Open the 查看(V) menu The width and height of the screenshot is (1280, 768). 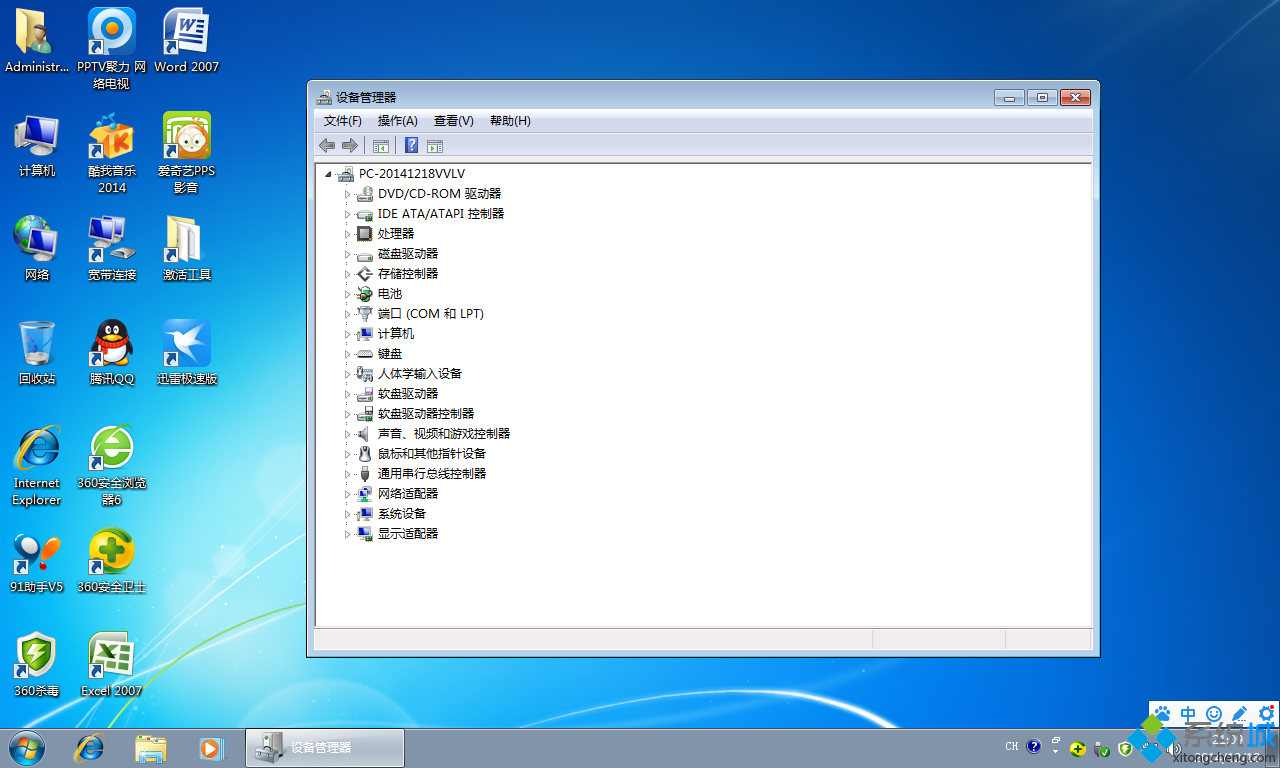(x=453, y=121)
